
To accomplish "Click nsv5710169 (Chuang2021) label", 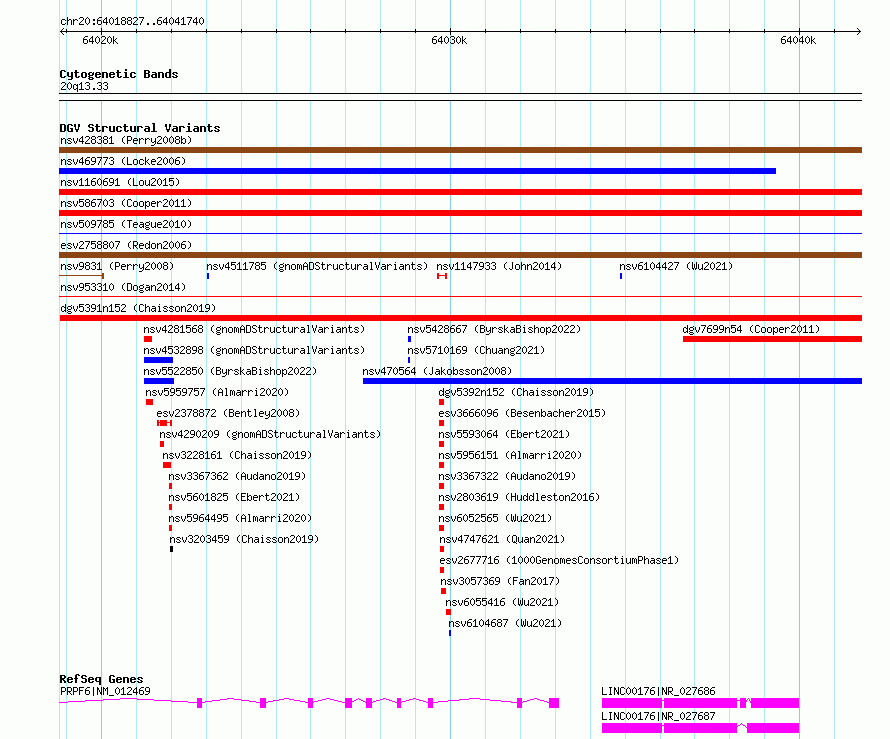I will click(476, 350).
